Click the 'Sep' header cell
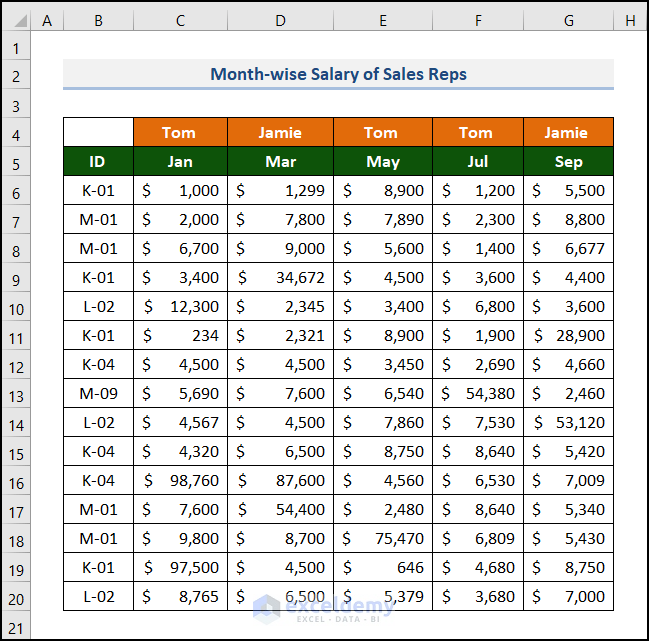The height and width of the screenshot is (641, 649). [x=569, y=161]
